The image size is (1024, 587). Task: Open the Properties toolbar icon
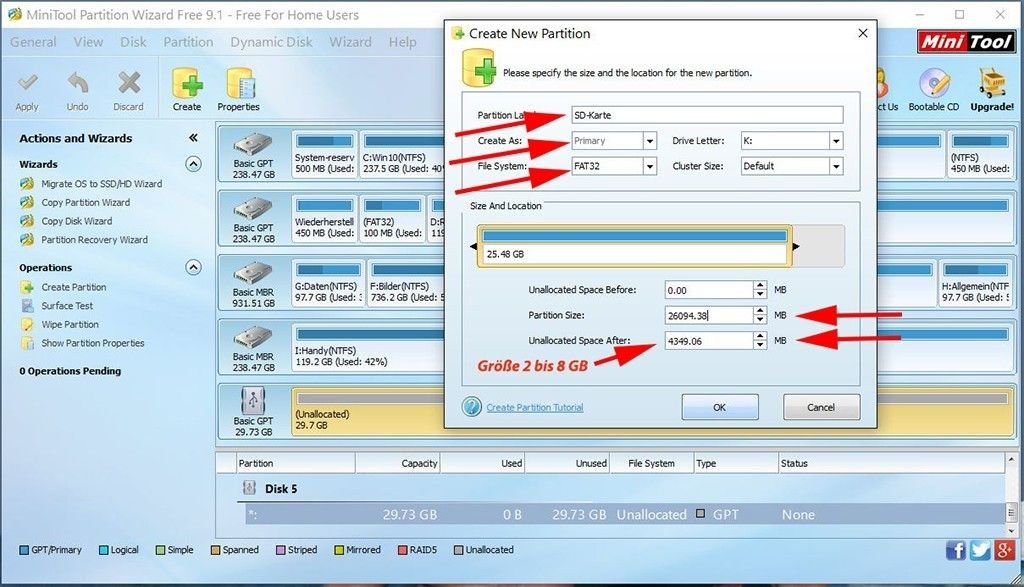tap(239, 84)
